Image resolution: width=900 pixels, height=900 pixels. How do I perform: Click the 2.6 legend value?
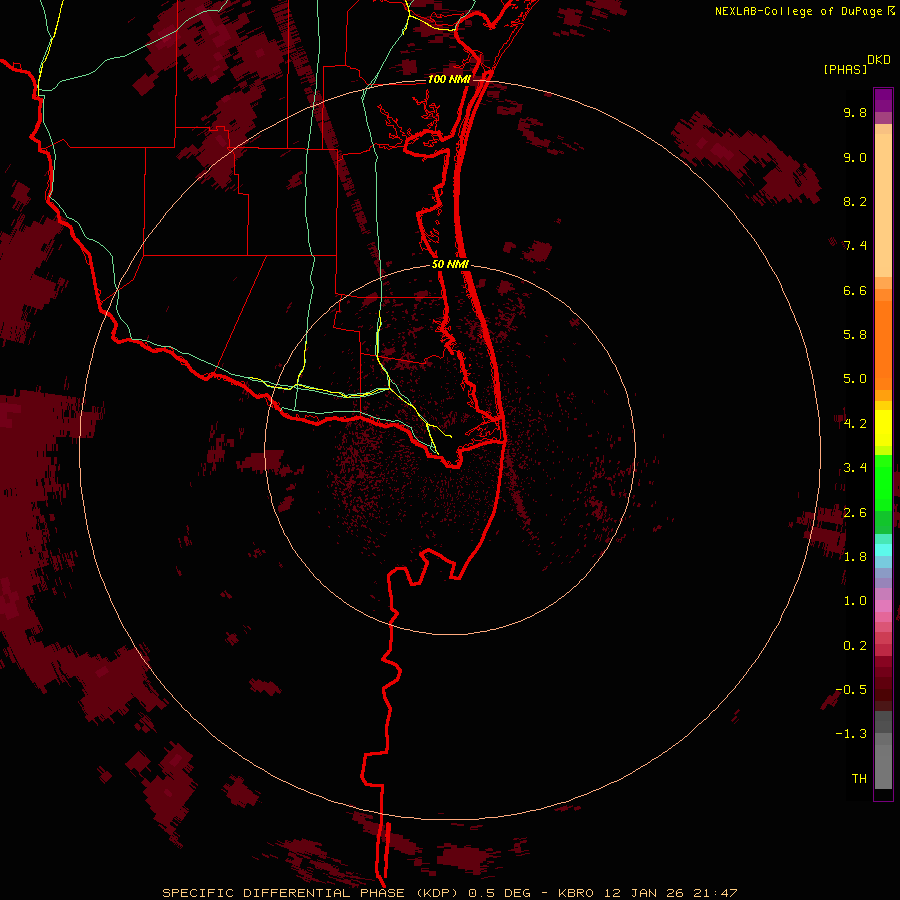pyautogui.click(x=855, y=512)
